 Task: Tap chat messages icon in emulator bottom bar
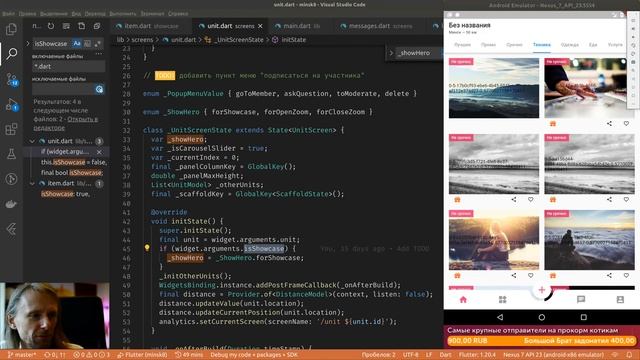pos(581,300)
